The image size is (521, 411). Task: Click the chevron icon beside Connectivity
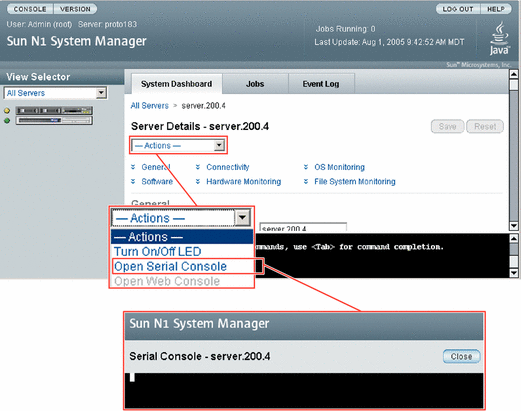[198, 167]
